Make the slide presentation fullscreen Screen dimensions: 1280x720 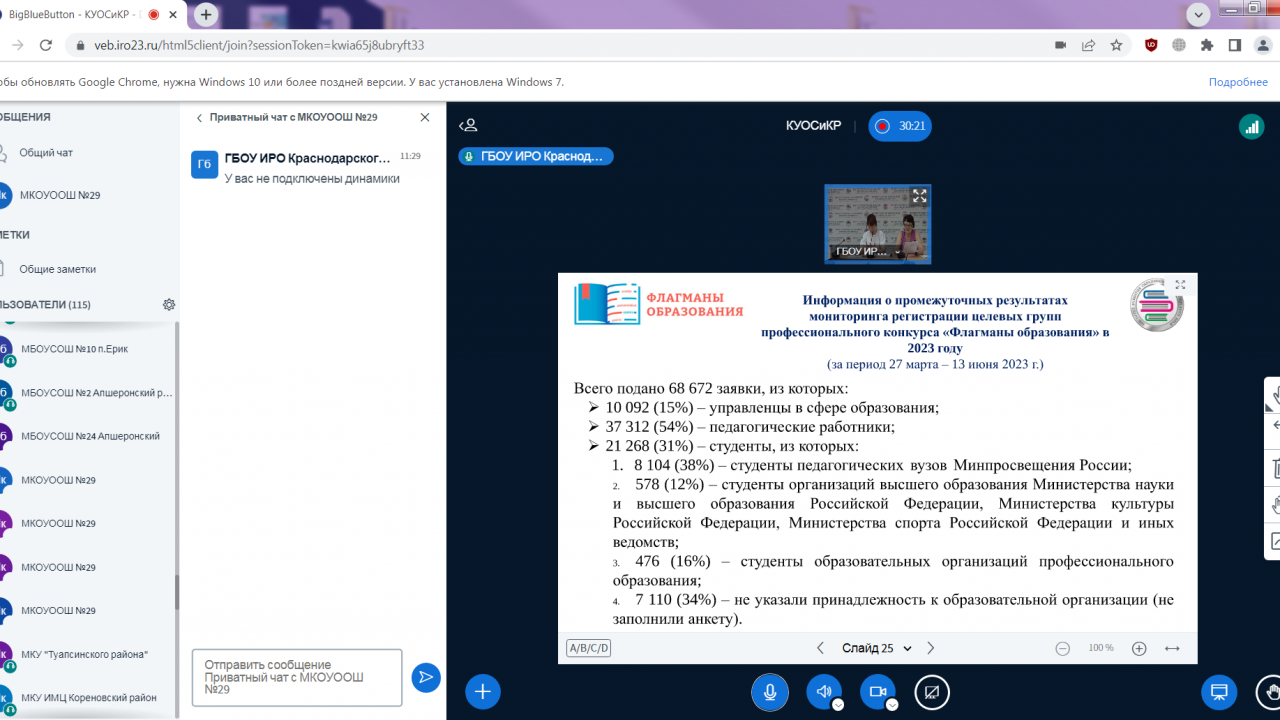coord(1180,285)
